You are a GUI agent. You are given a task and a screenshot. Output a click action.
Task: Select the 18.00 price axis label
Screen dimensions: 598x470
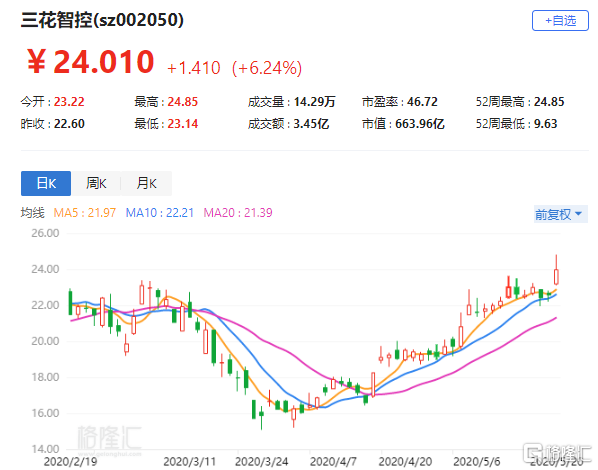tap(45, 377)
